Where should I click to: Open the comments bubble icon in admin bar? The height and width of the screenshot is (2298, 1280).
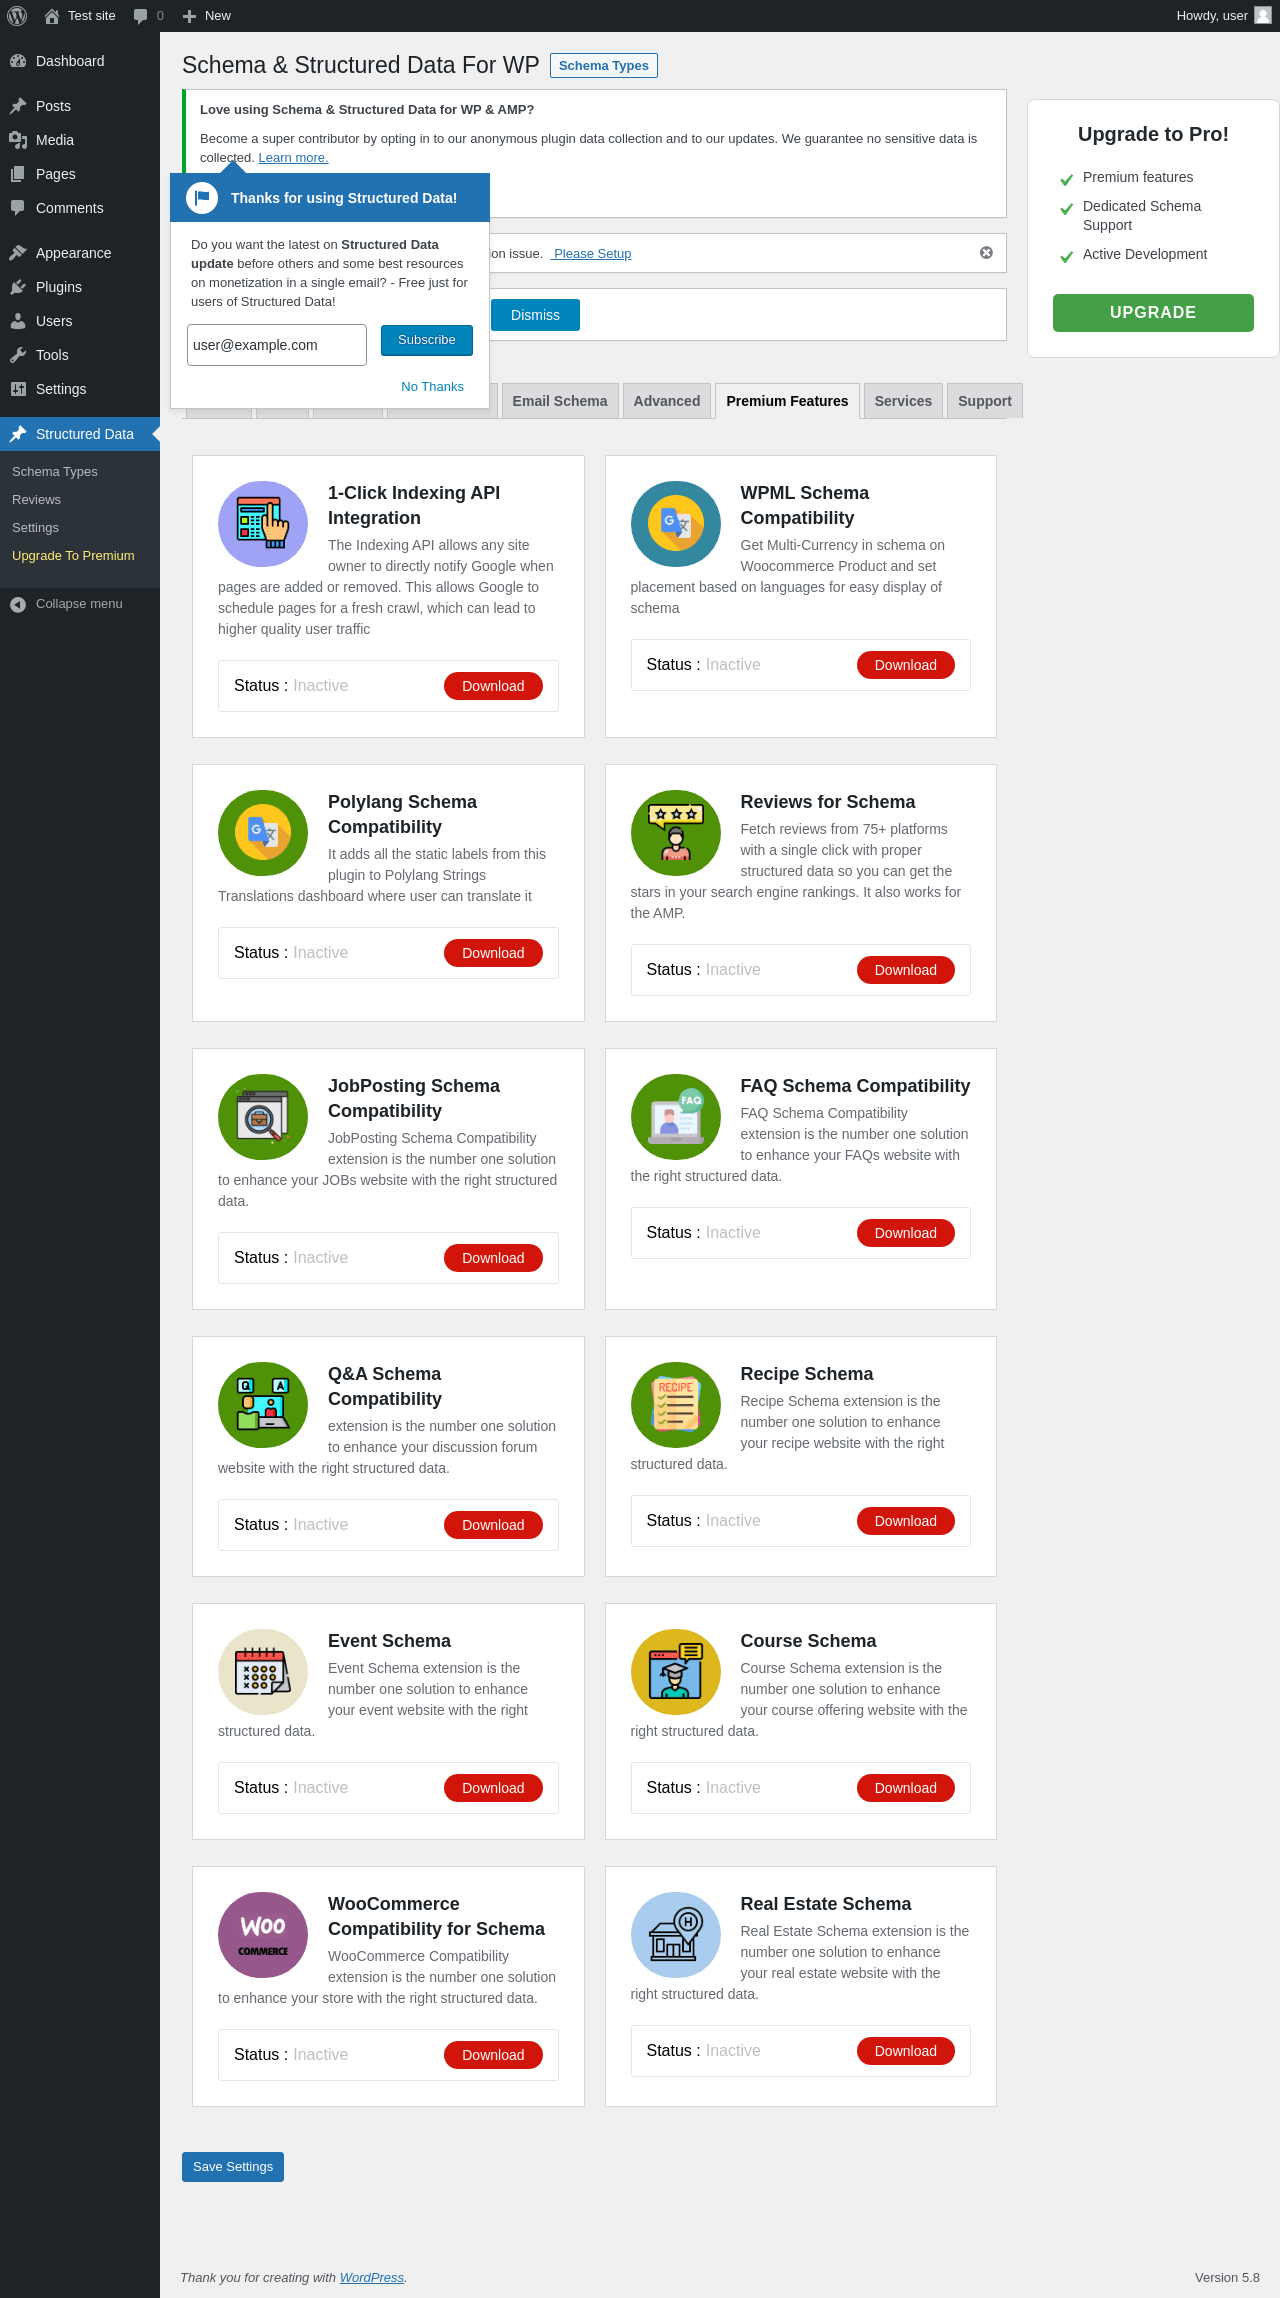(140, 16)
